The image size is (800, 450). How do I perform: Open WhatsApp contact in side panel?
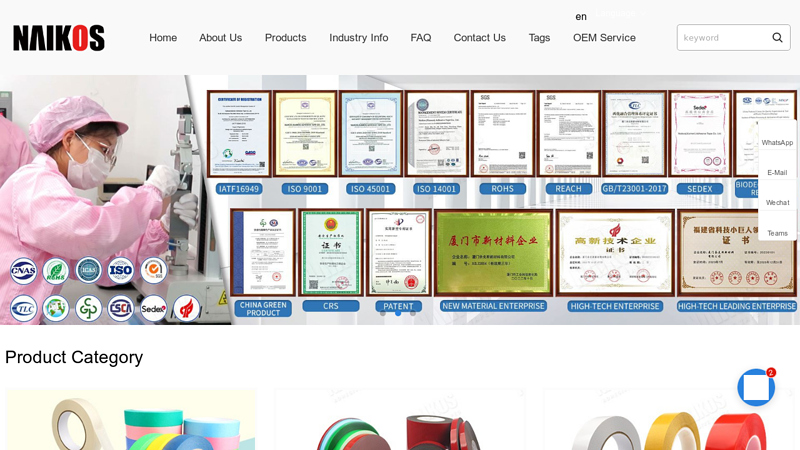click(777, 142)
